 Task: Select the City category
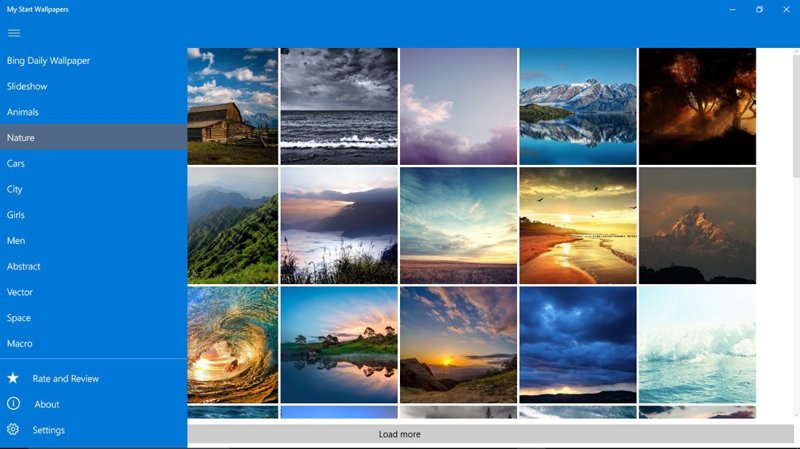point(93,189)
